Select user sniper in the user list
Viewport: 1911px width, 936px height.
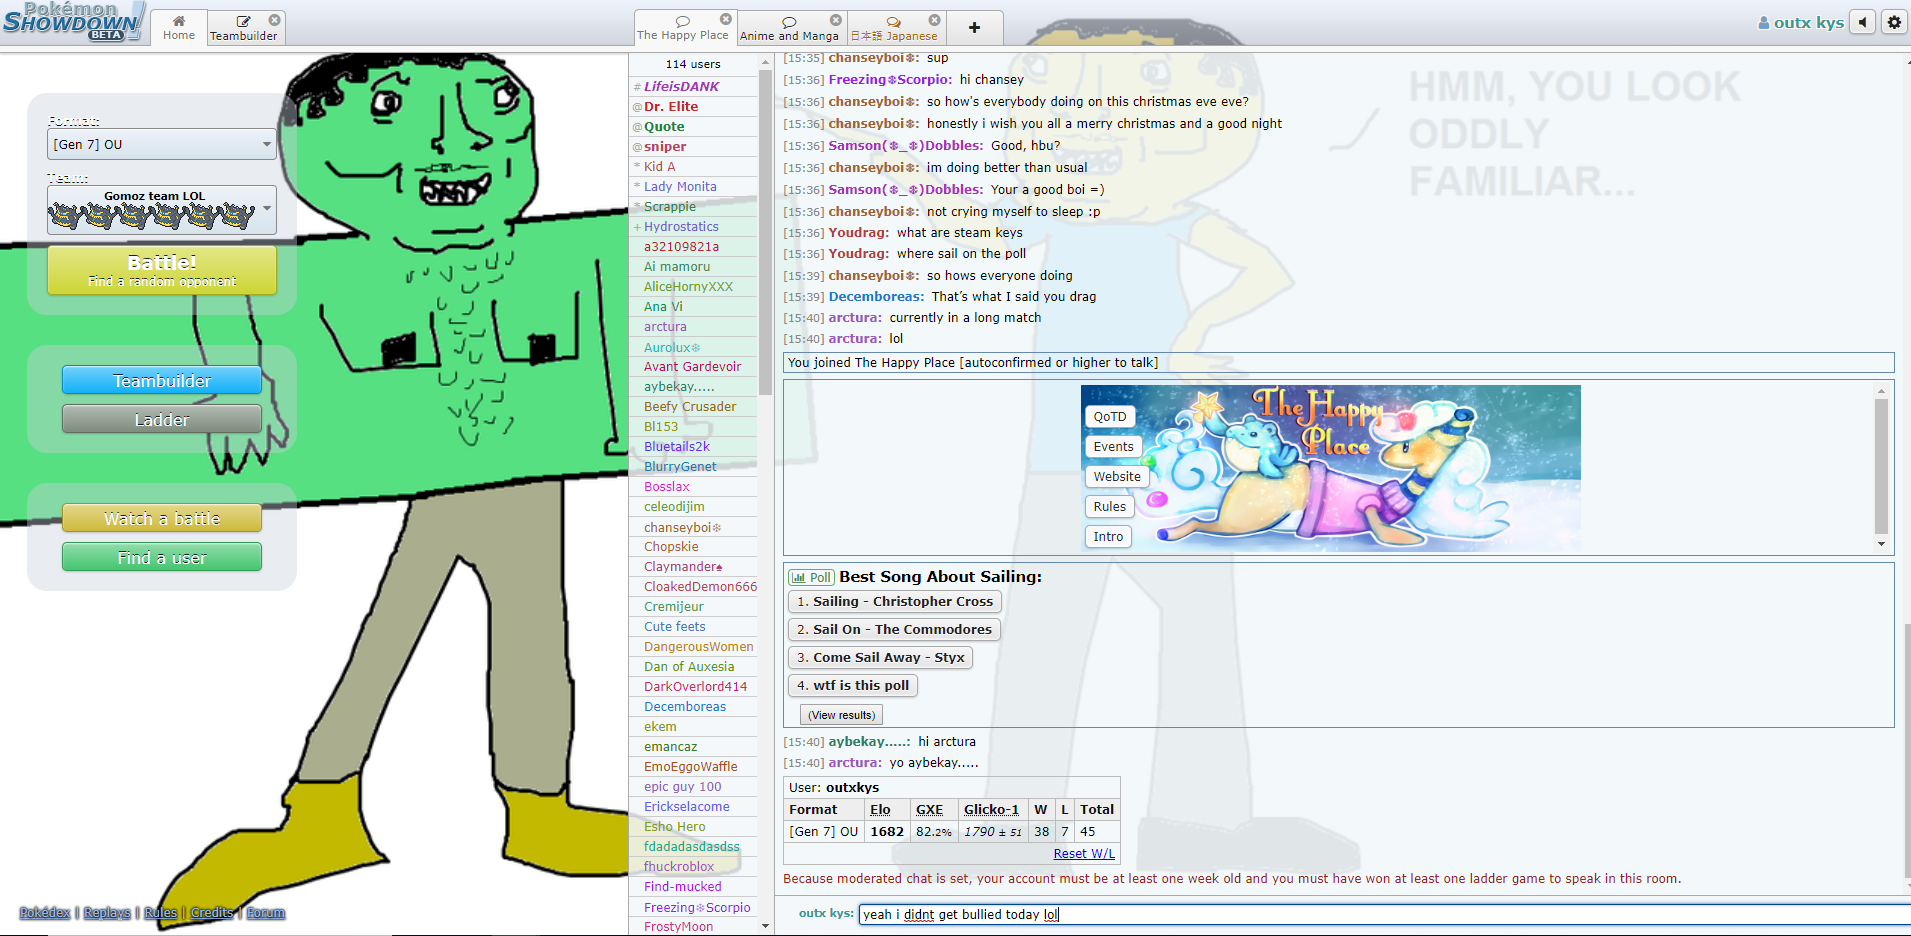694,146
